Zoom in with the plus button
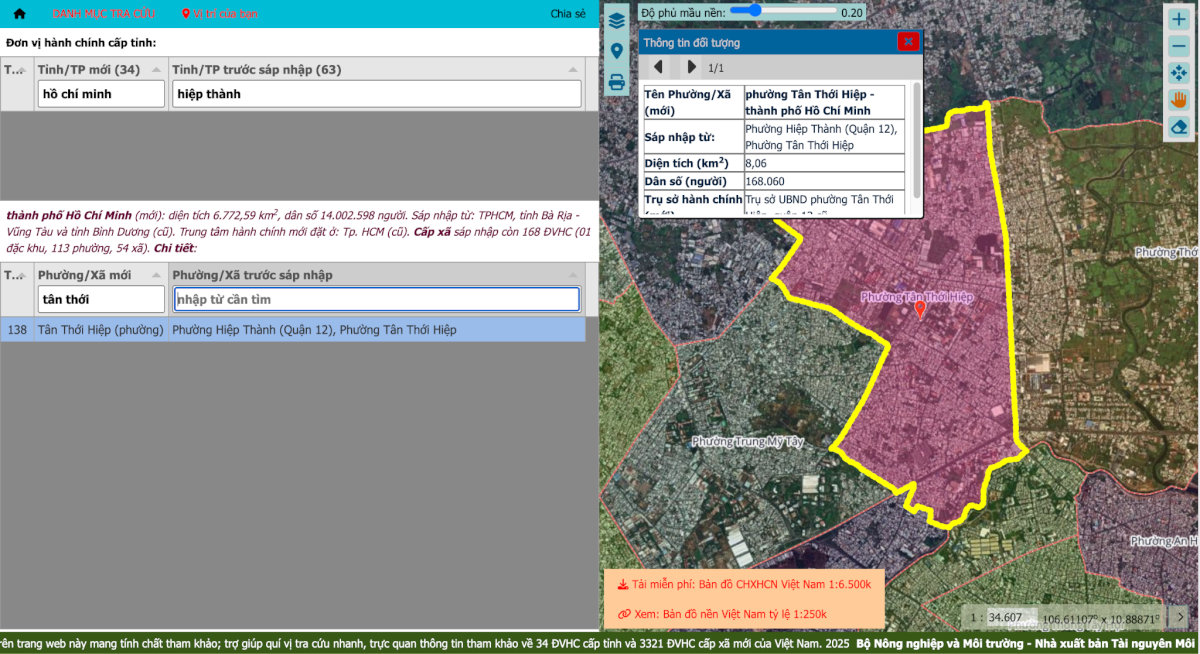The width and height of the screenshot is (1200, 654). pos(1179,20)
